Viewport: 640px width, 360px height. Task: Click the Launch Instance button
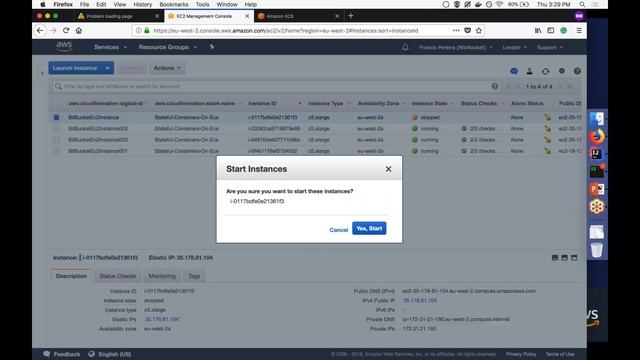[x=75, y=68]
